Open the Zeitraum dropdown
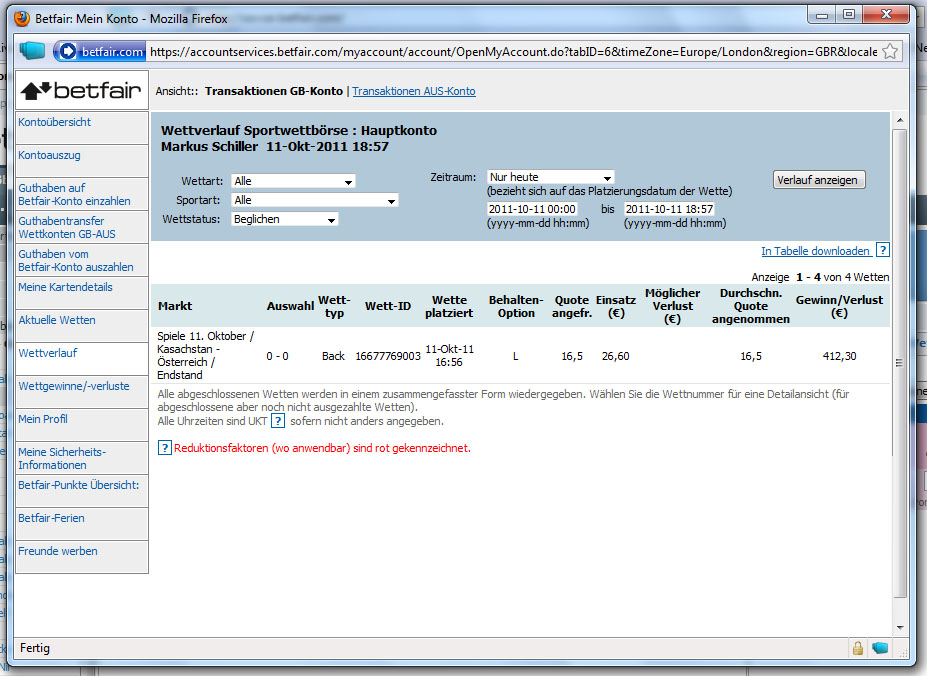The image size is (927, 676). 550,177
